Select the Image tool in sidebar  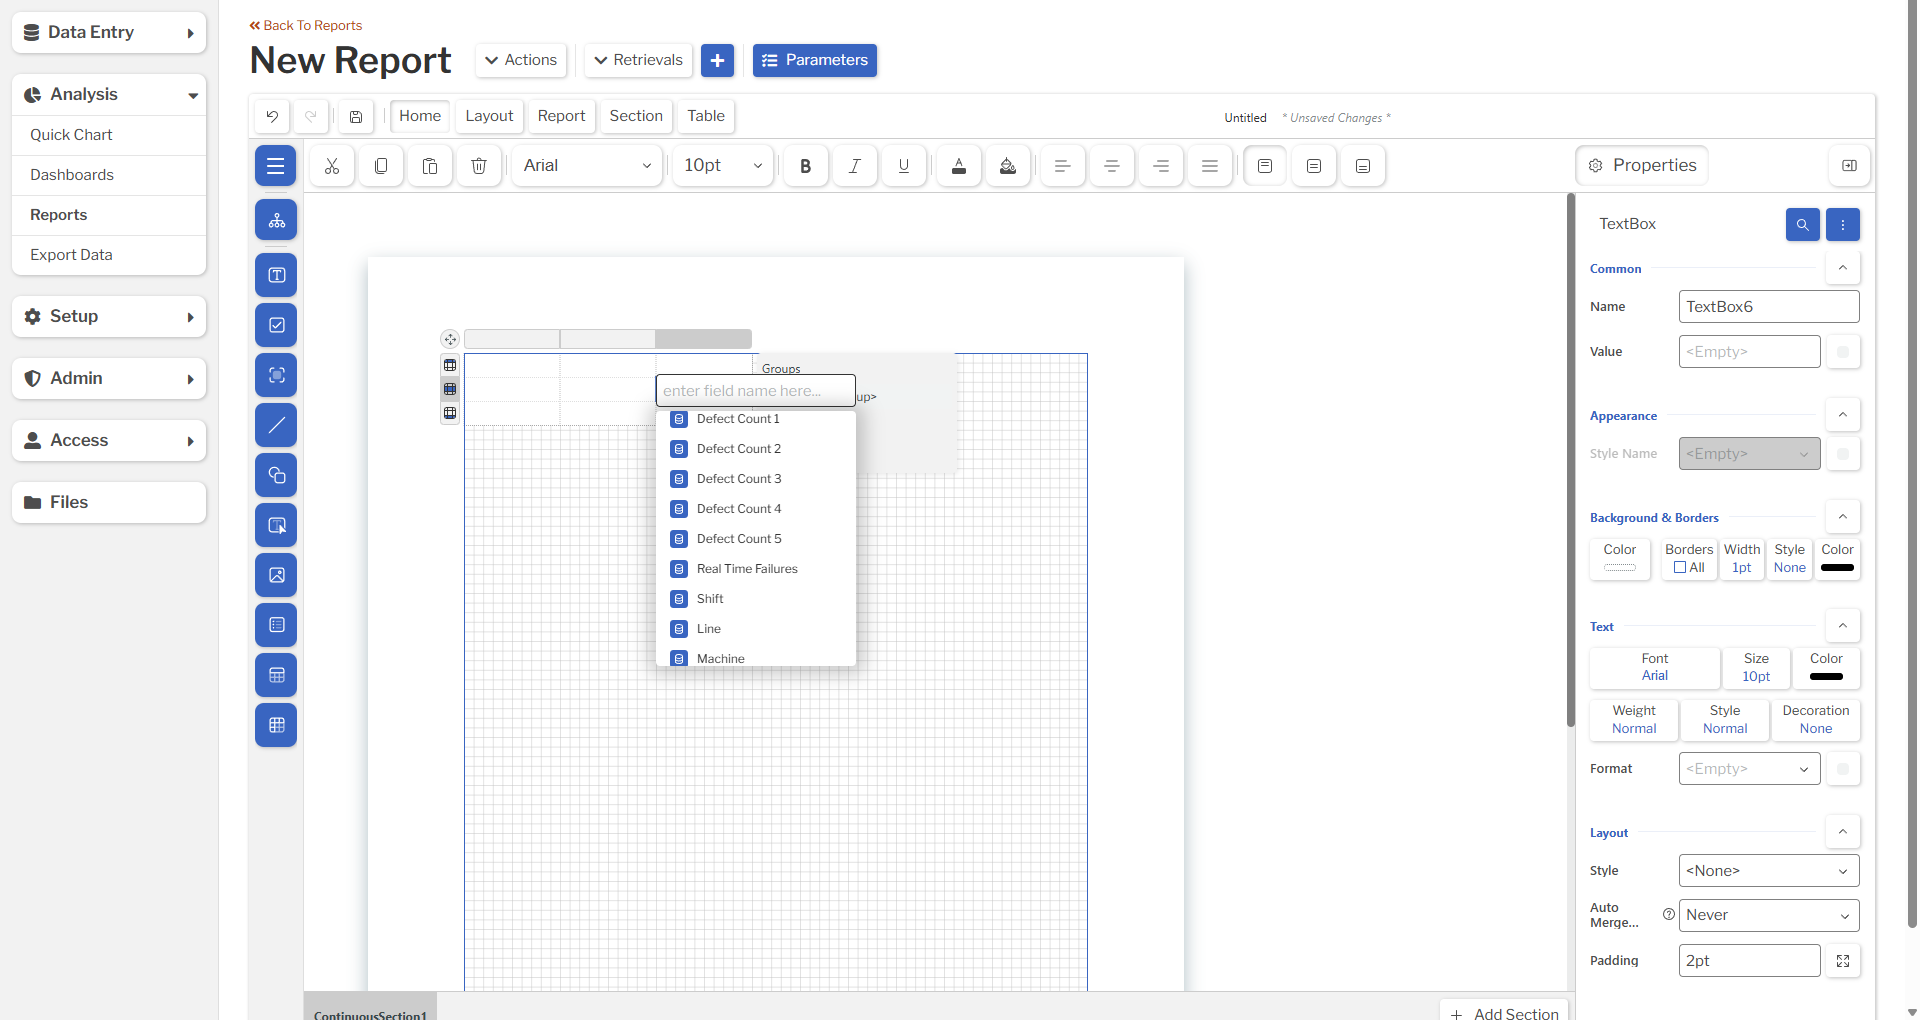tap(276, 575)
